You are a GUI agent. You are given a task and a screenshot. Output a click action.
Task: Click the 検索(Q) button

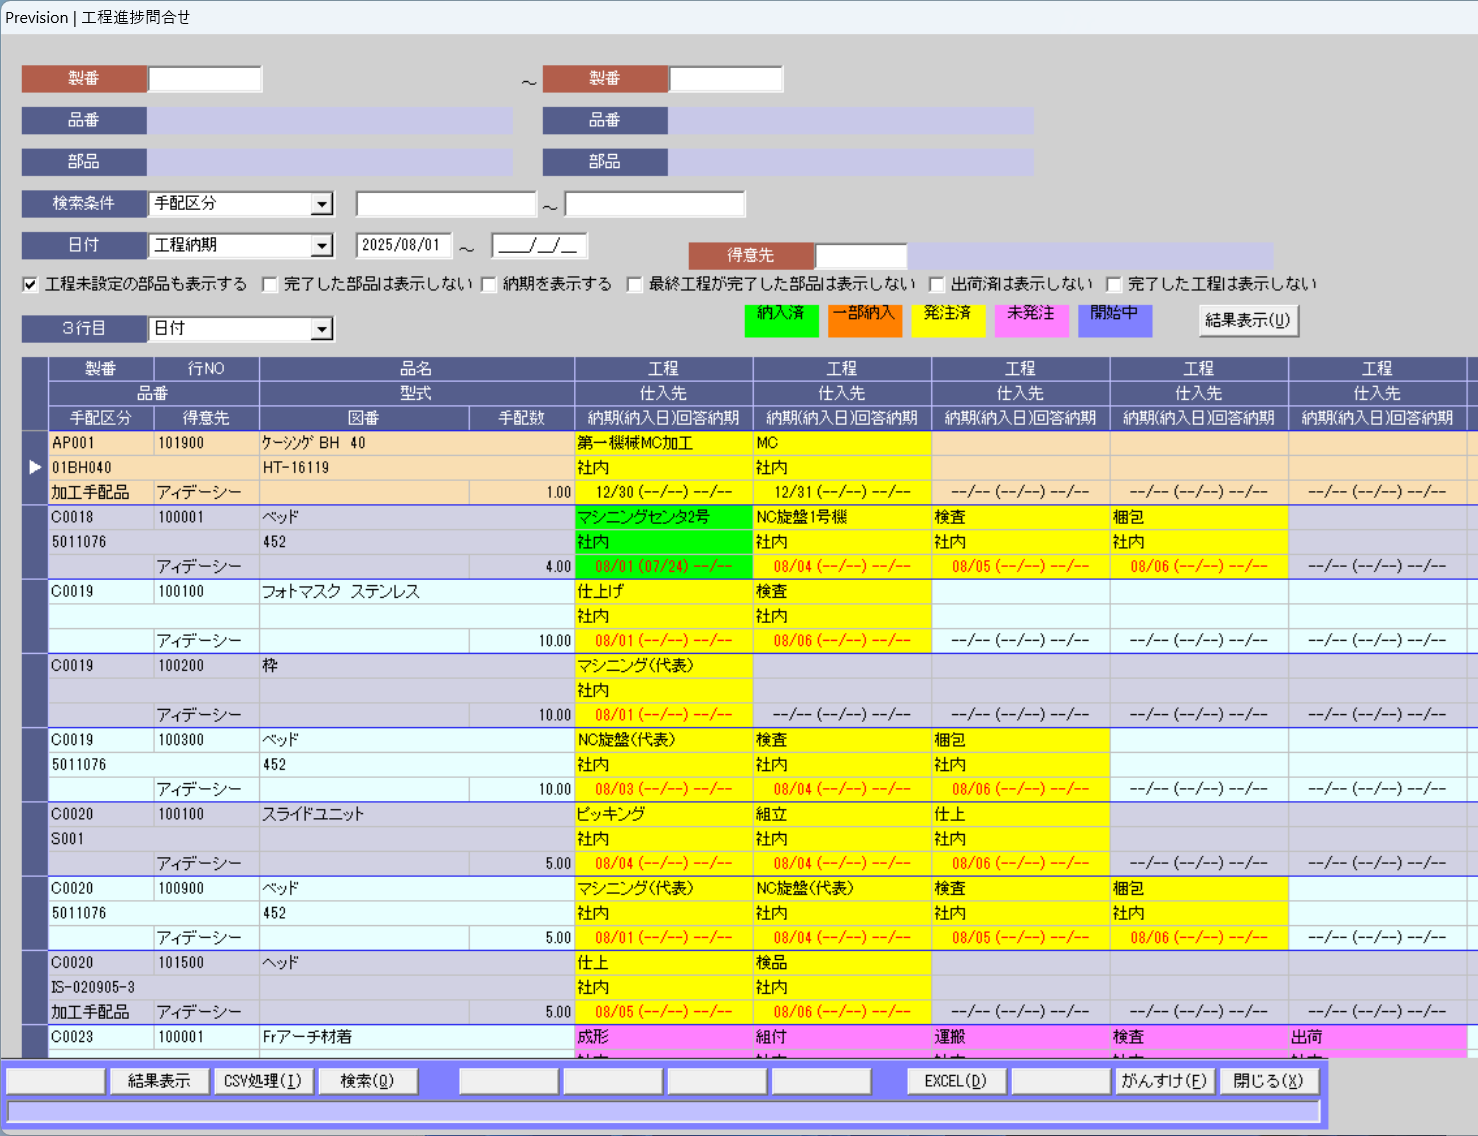click(367, 1081)
